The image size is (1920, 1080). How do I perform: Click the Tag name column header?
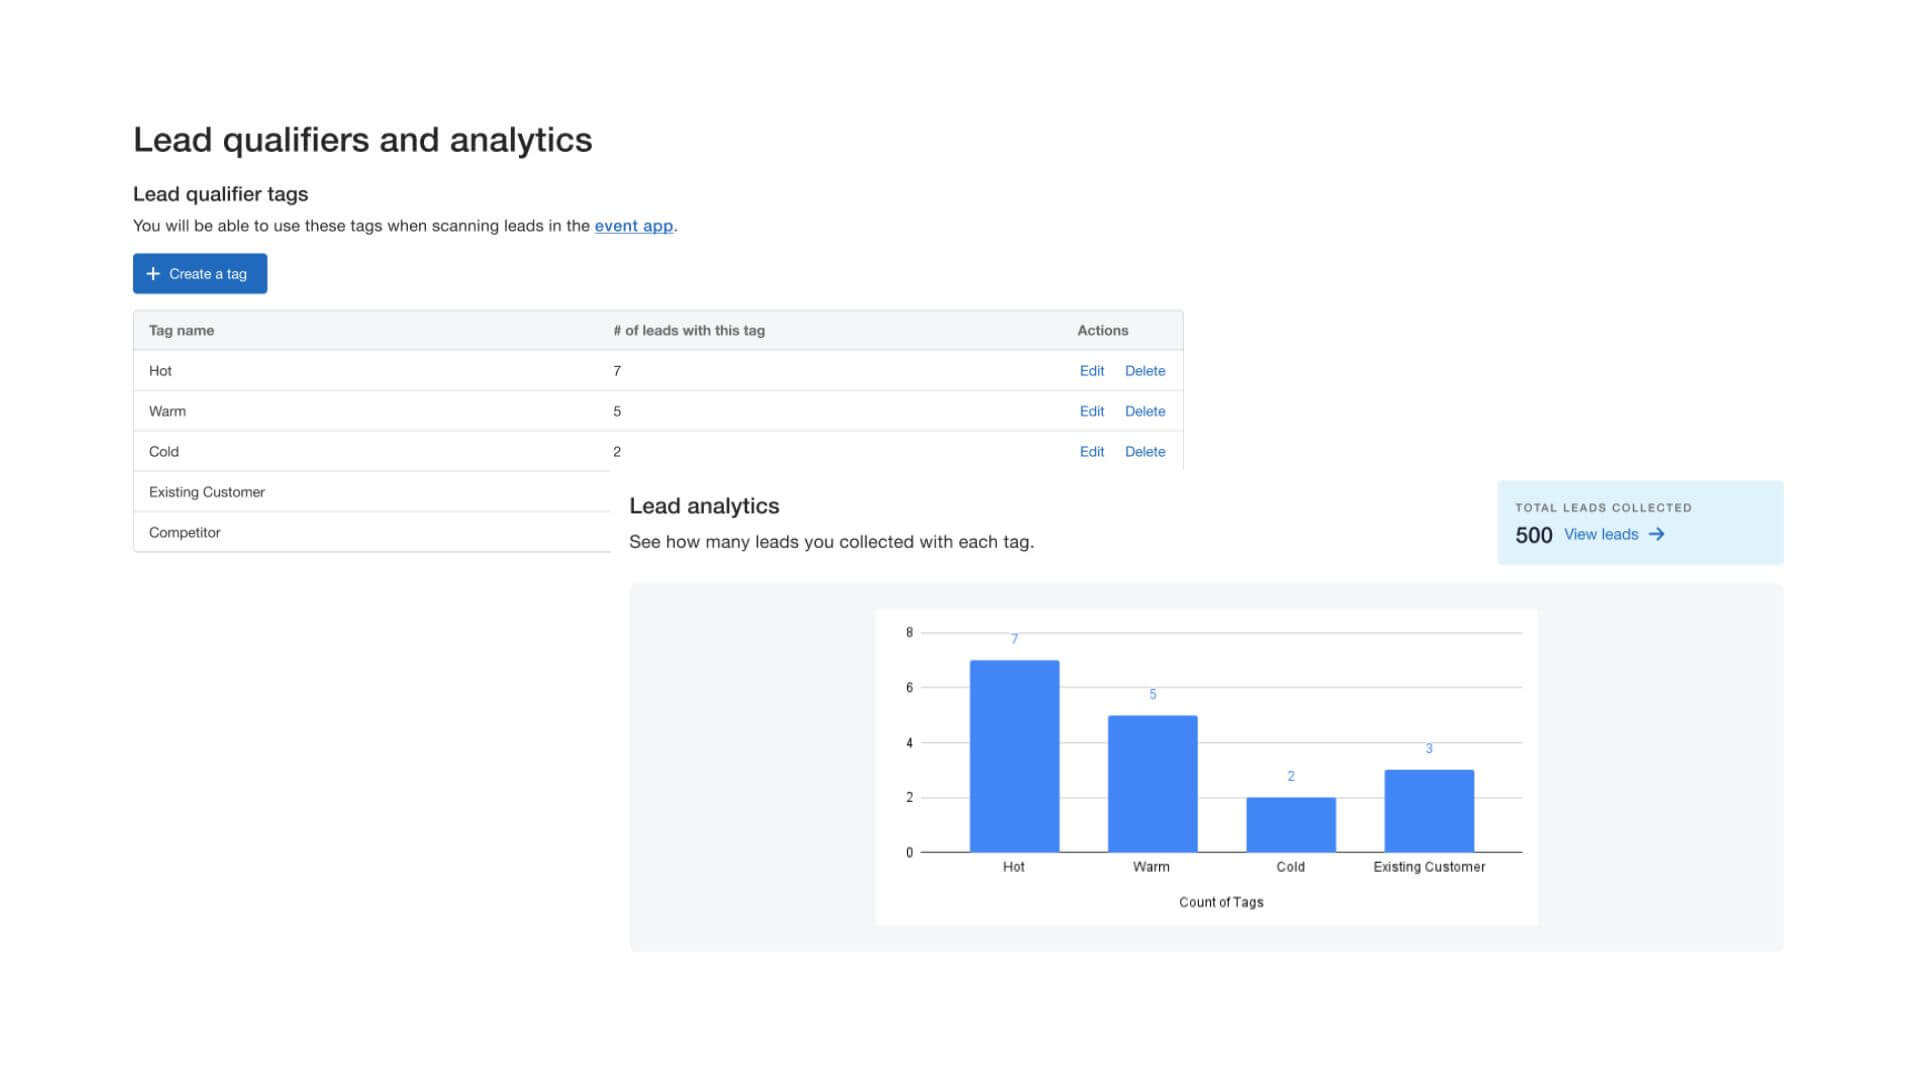coord(181,330)
